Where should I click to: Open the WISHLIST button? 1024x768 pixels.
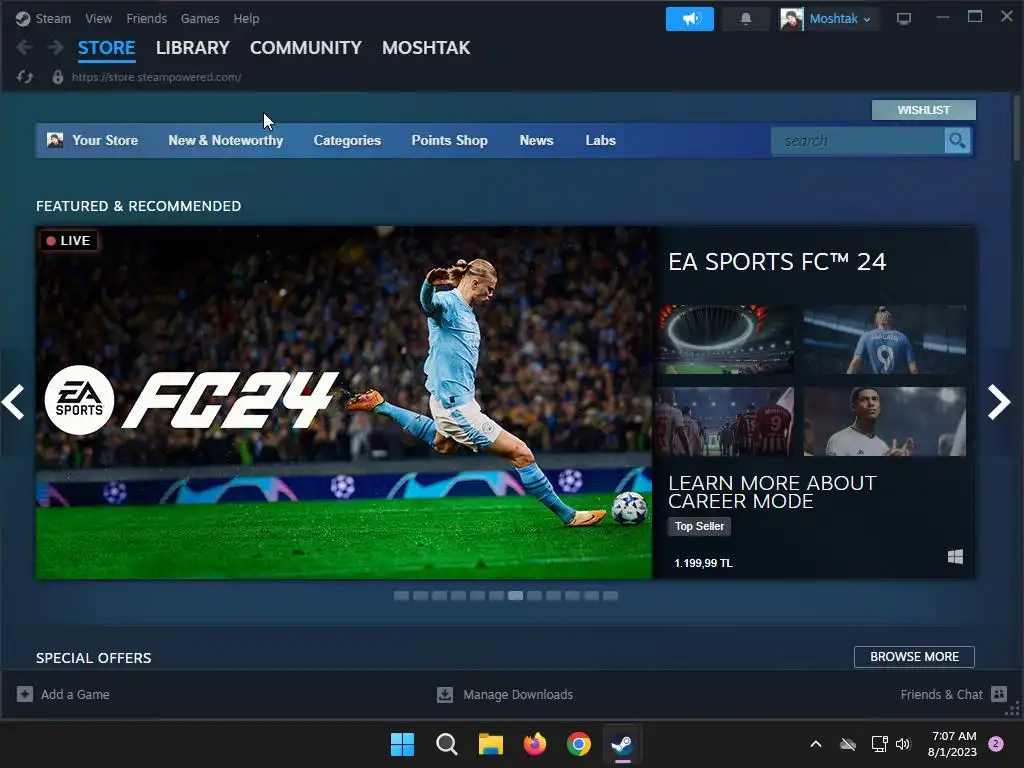click(x=923, y=110)
